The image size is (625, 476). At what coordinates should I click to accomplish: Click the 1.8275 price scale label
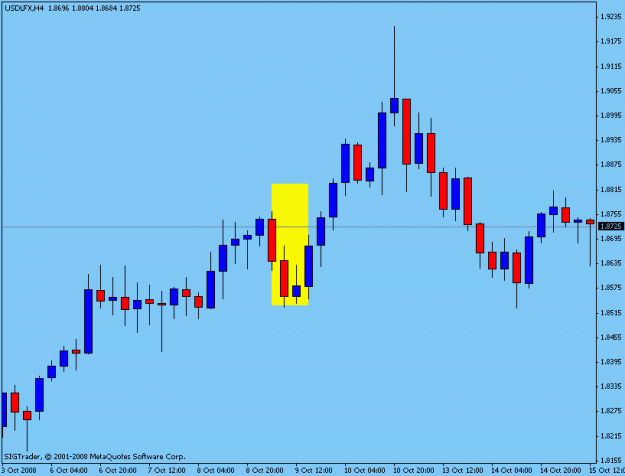611,411
